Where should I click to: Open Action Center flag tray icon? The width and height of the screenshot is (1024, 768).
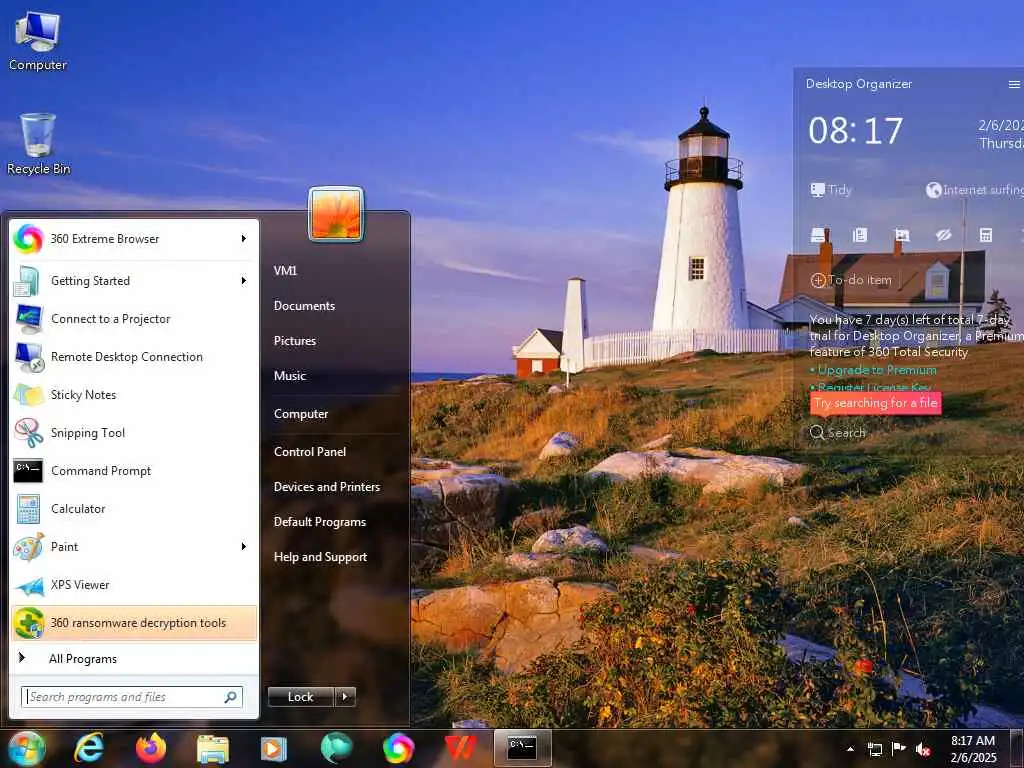[x=899, y=748]
